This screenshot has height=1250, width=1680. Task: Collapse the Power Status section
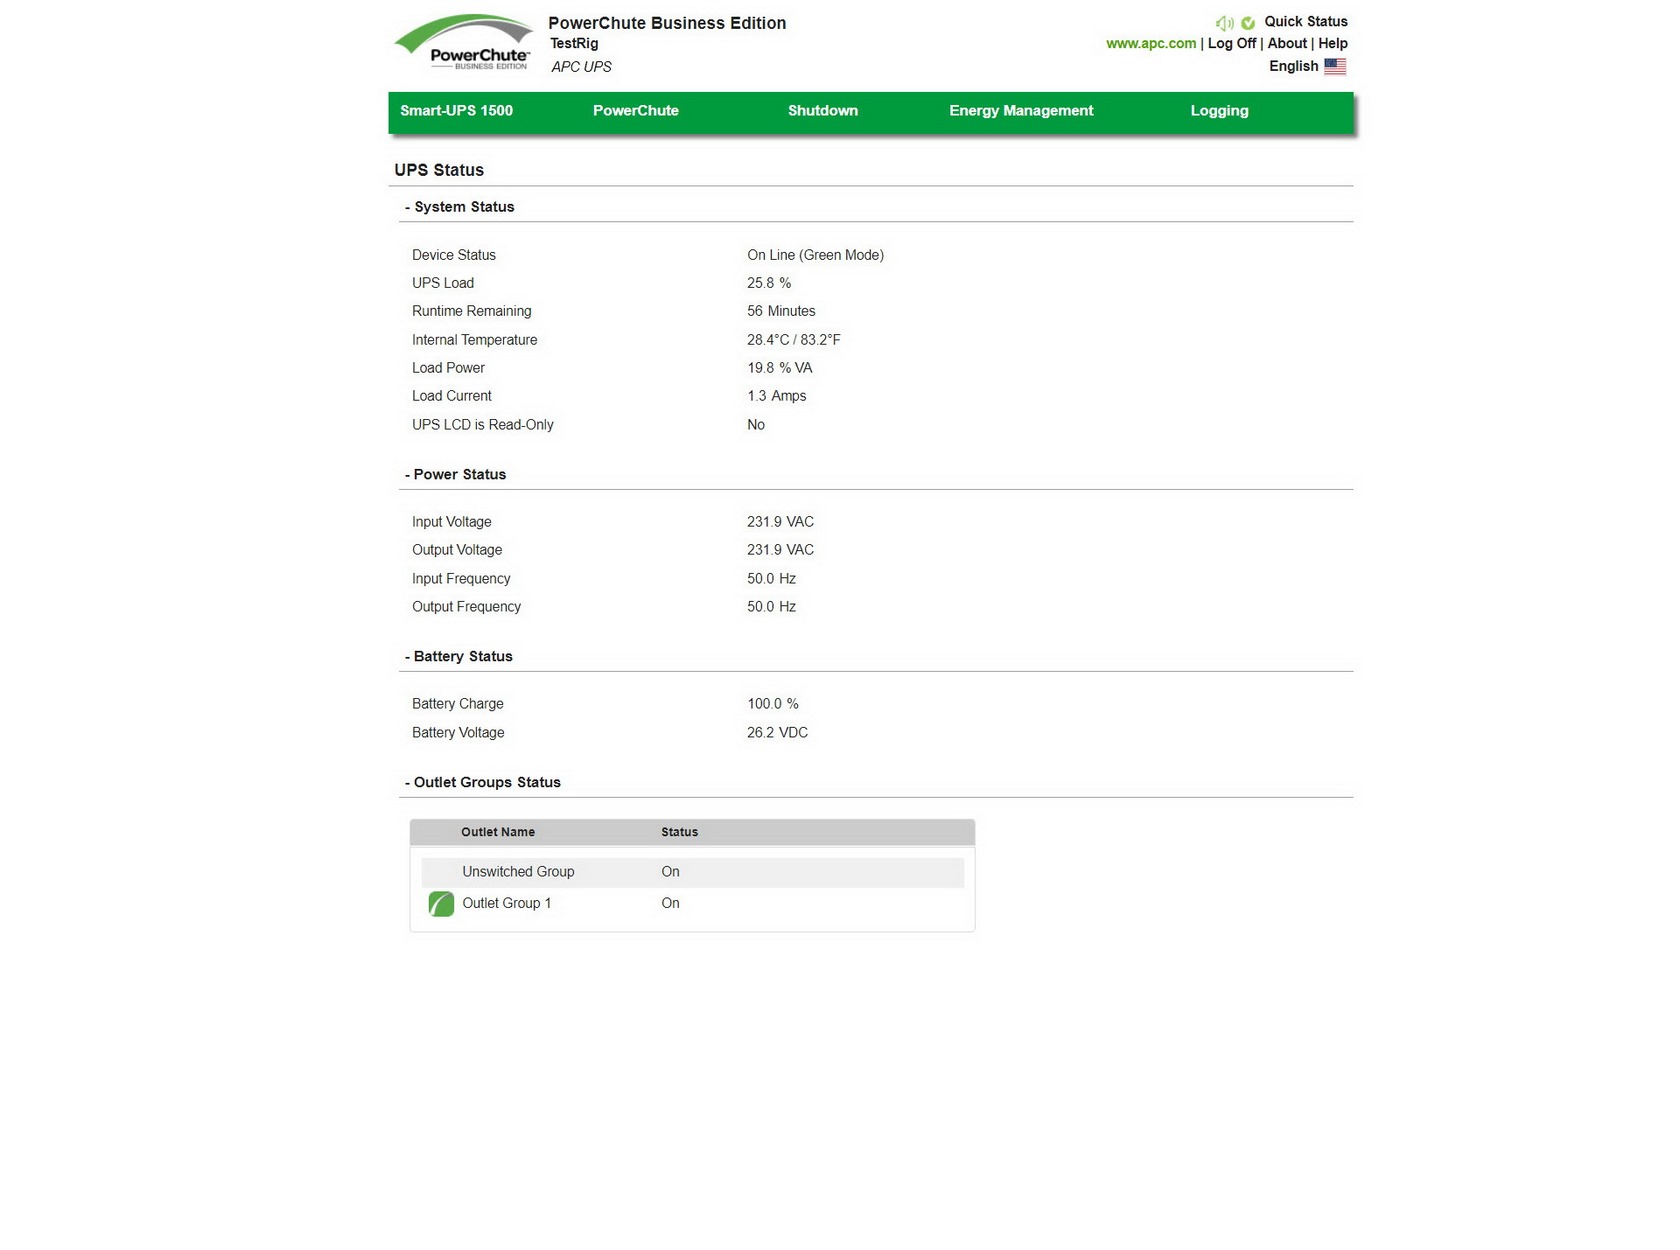click(x=455, y=475)
